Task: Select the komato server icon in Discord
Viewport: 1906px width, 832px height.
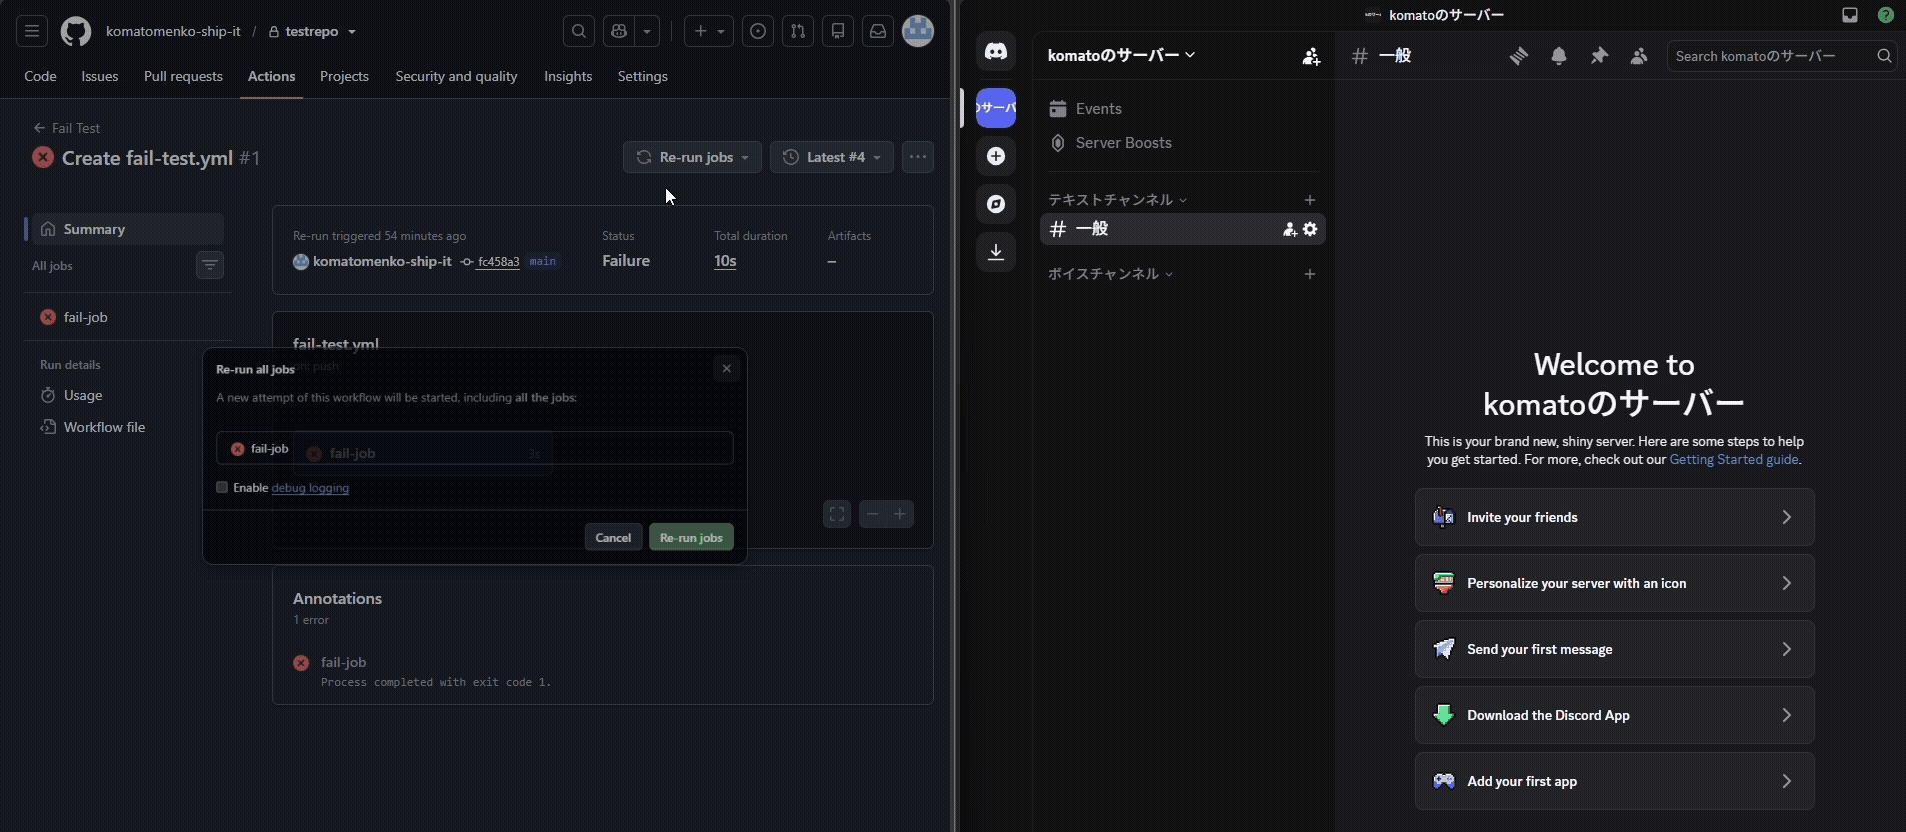Action: (x=996, y=108)
